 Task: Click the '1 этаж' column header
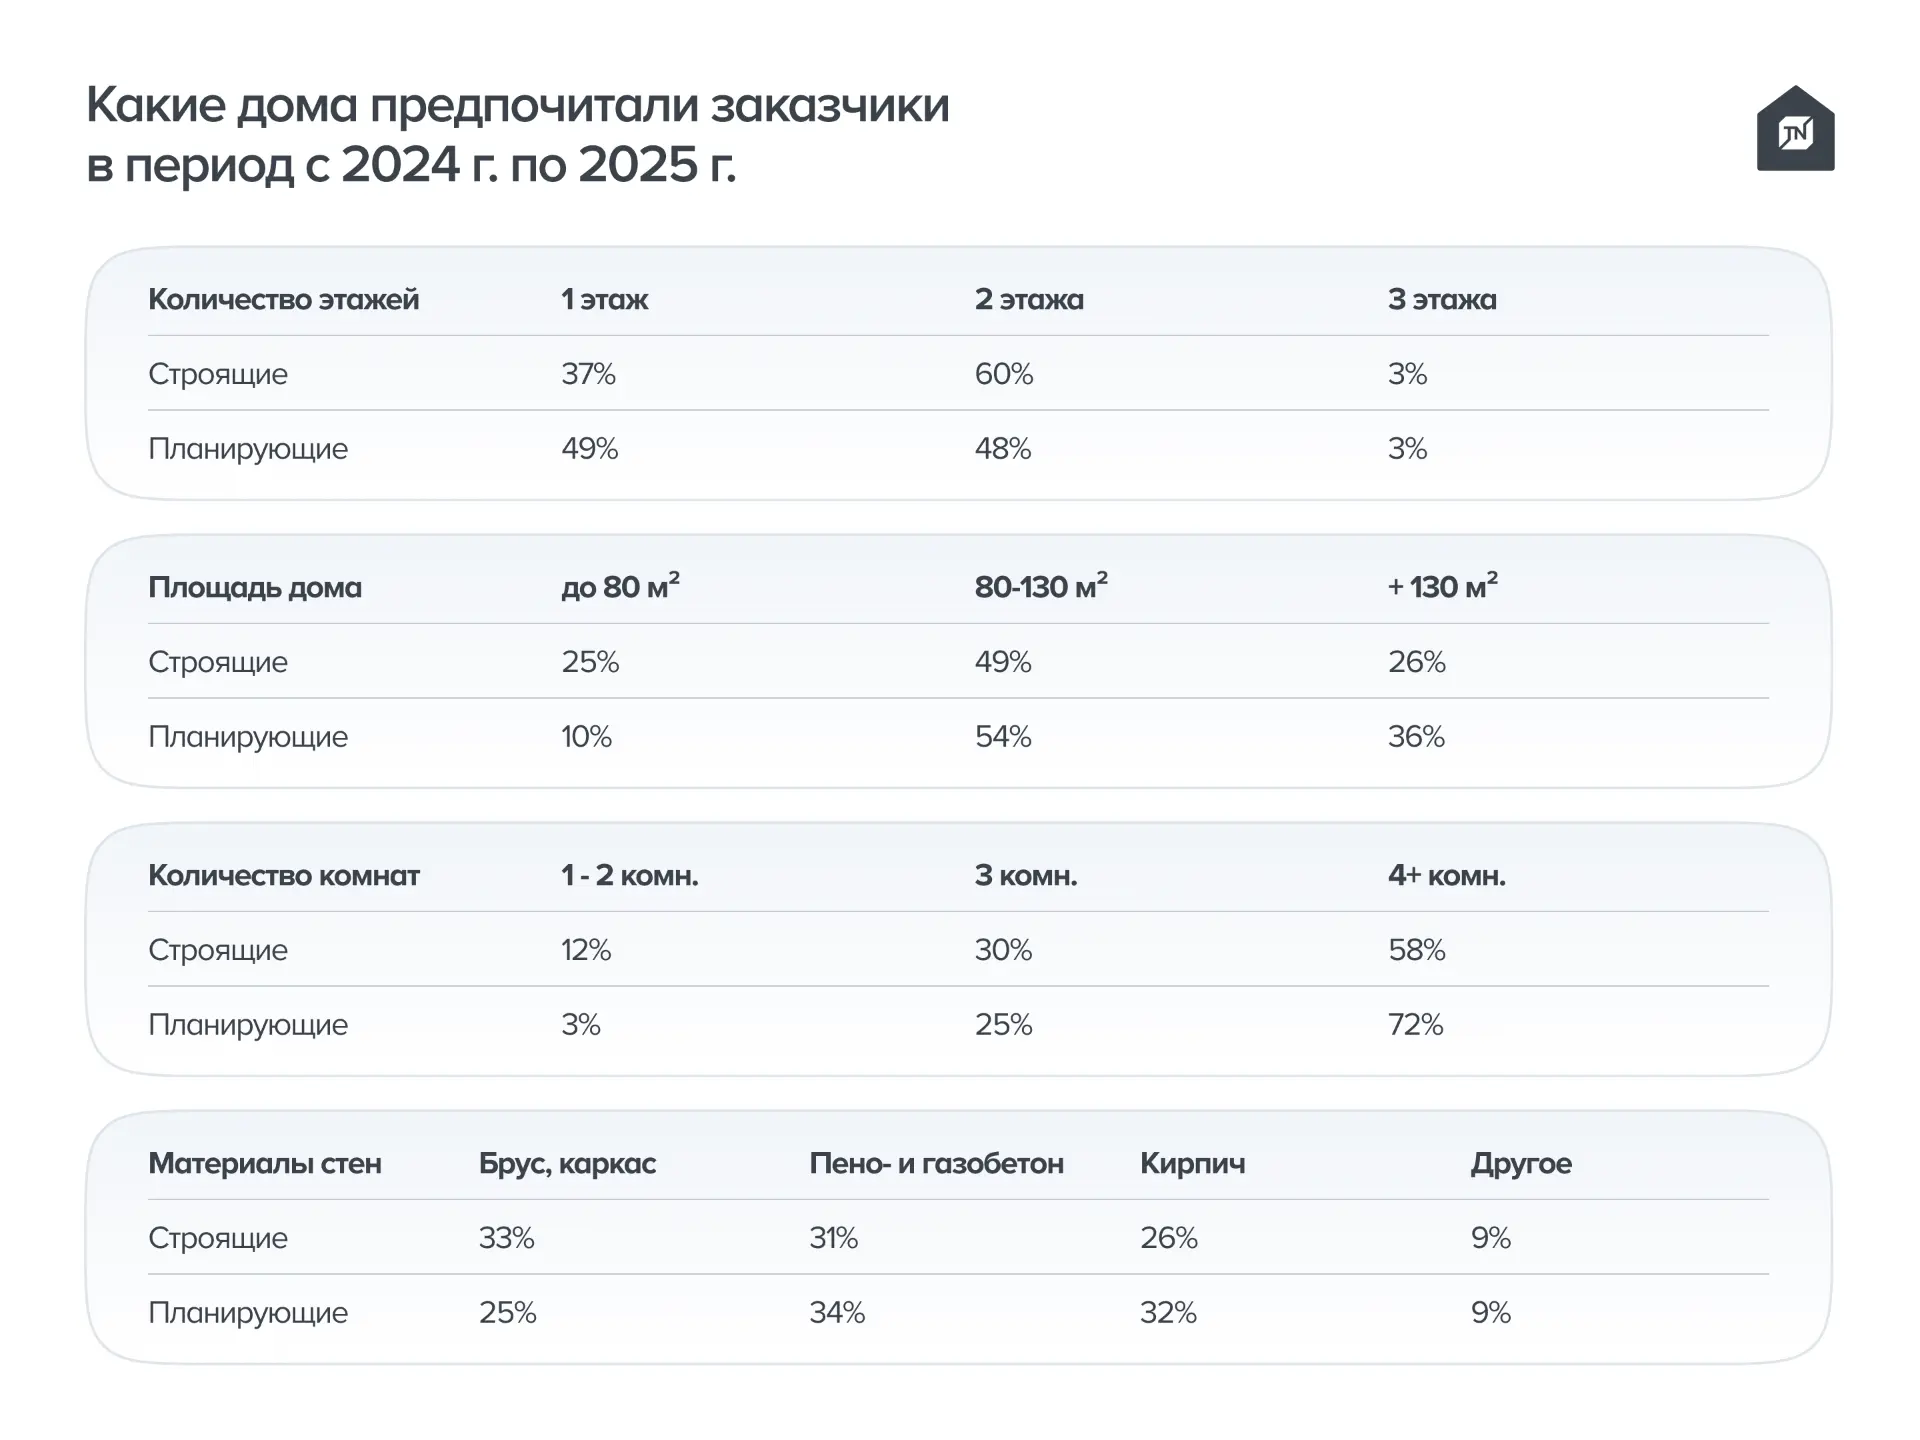pyautogui.click(x=604, y=299)
